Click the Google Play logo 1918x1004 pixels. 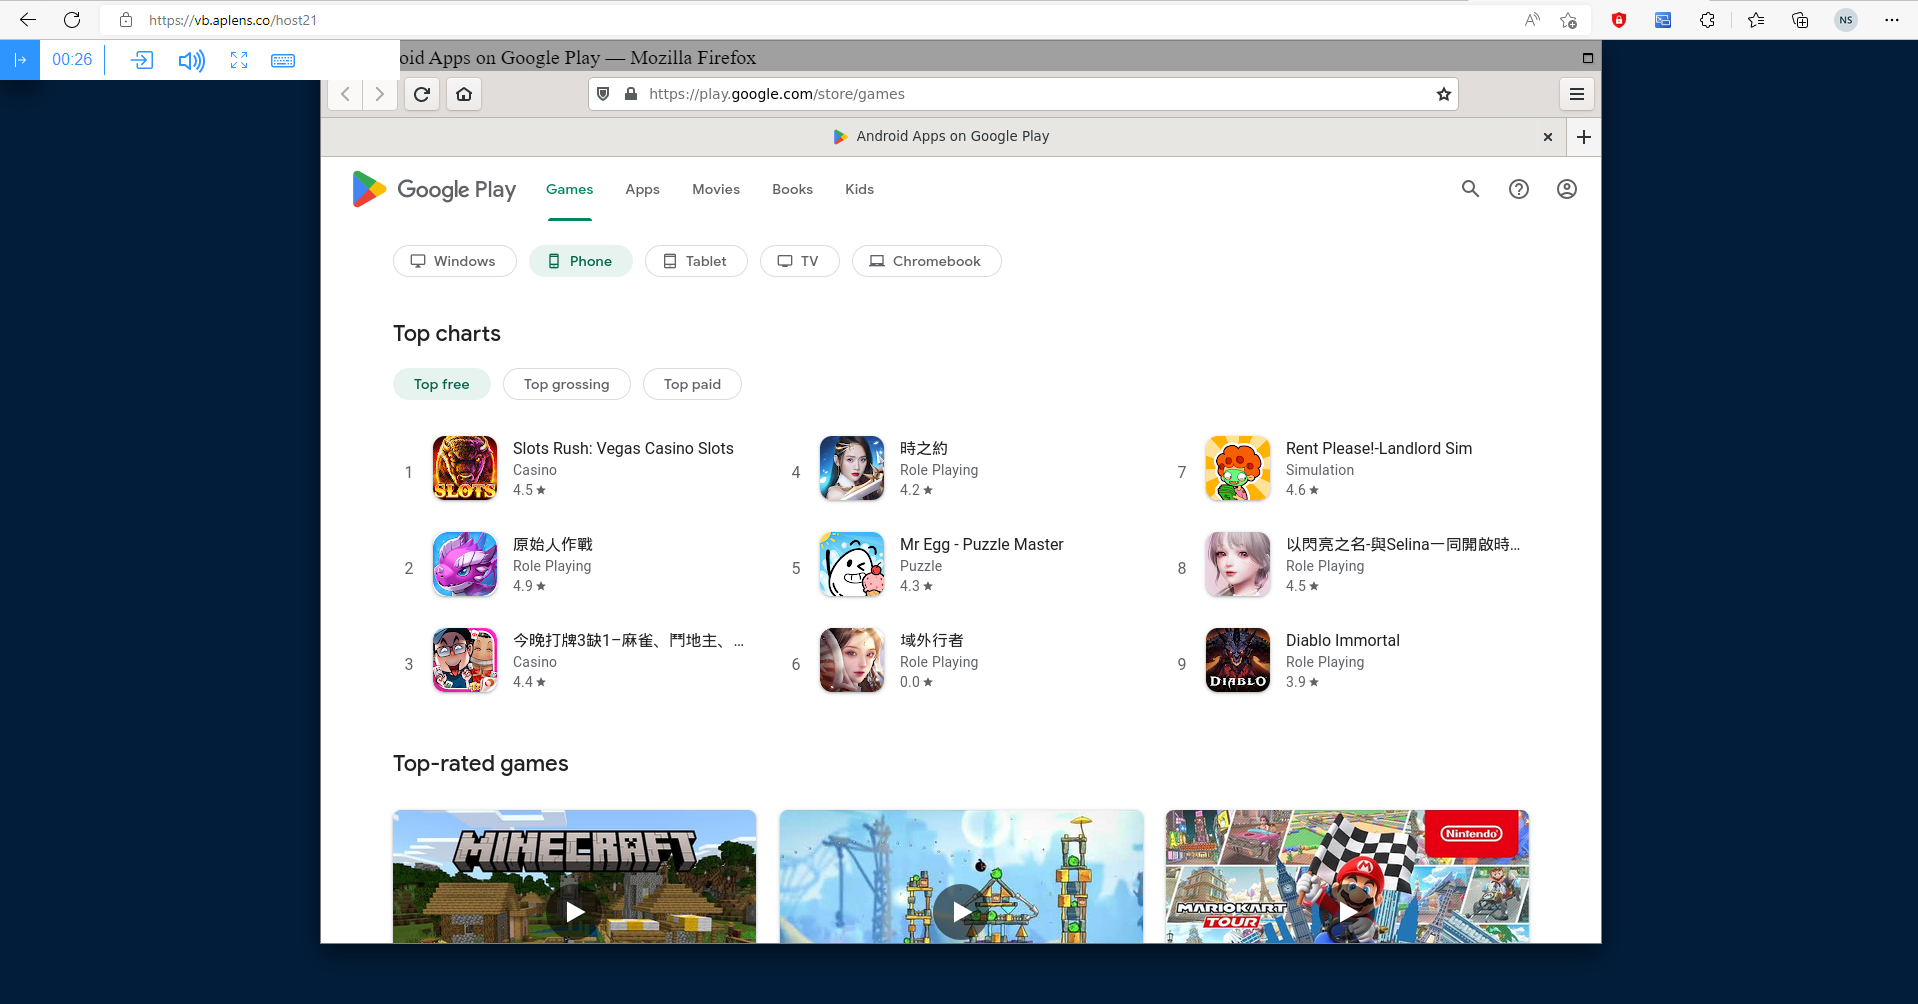click(434, 189)
